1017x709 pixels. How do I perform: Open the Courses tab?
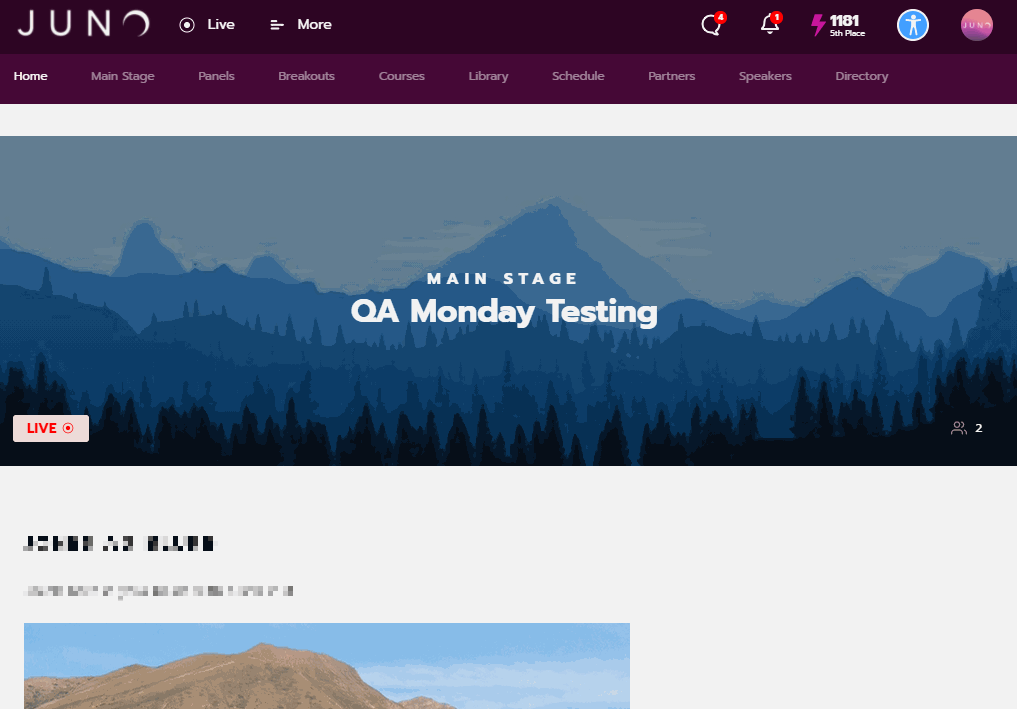(401, 76)
